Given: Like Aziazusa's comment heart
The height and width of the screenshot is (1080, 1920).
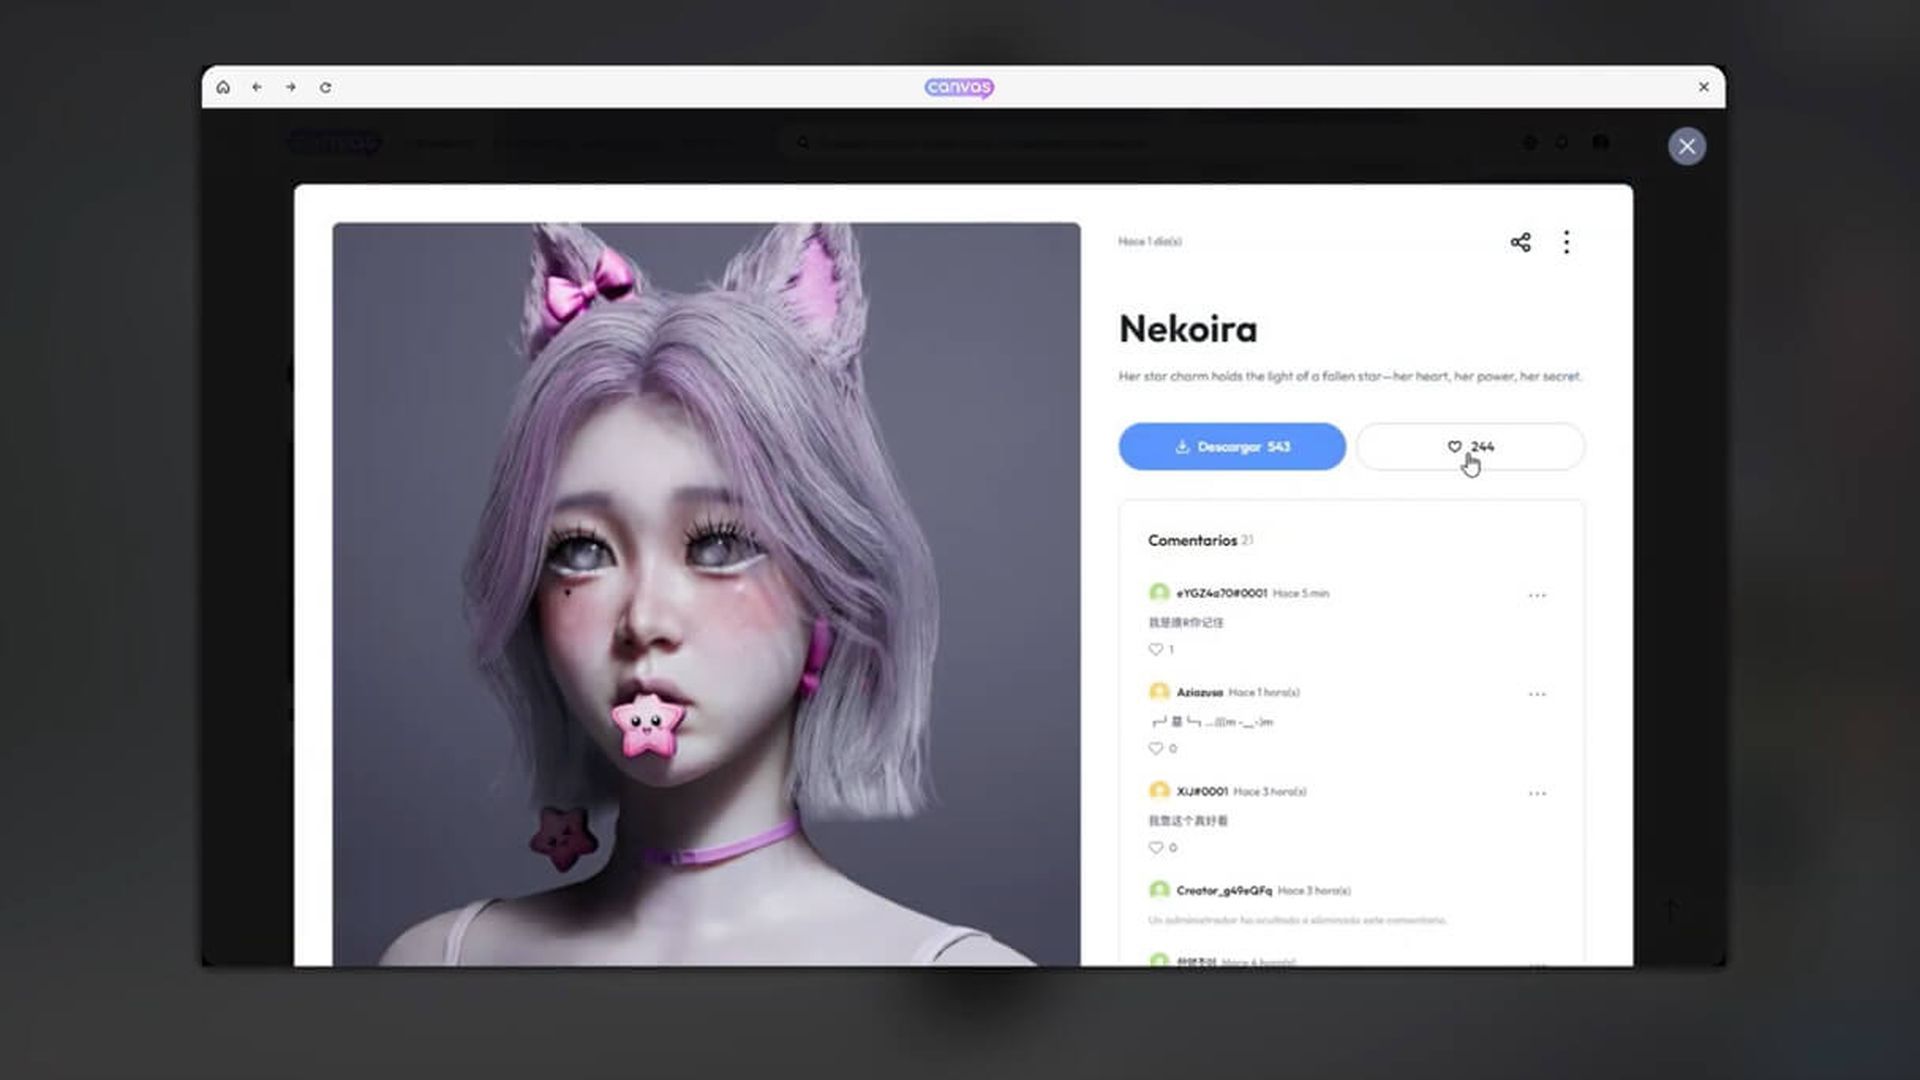Looking at the screenshot, I should tap(1156, 748).
